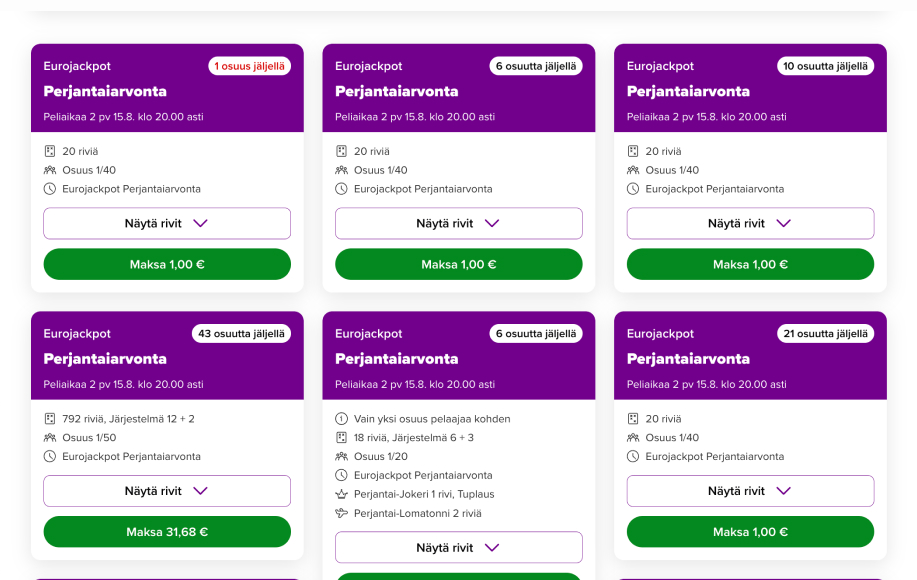
Task: Click the 43 osuutta jäljellä badge
Action: (x=241, y=333)
